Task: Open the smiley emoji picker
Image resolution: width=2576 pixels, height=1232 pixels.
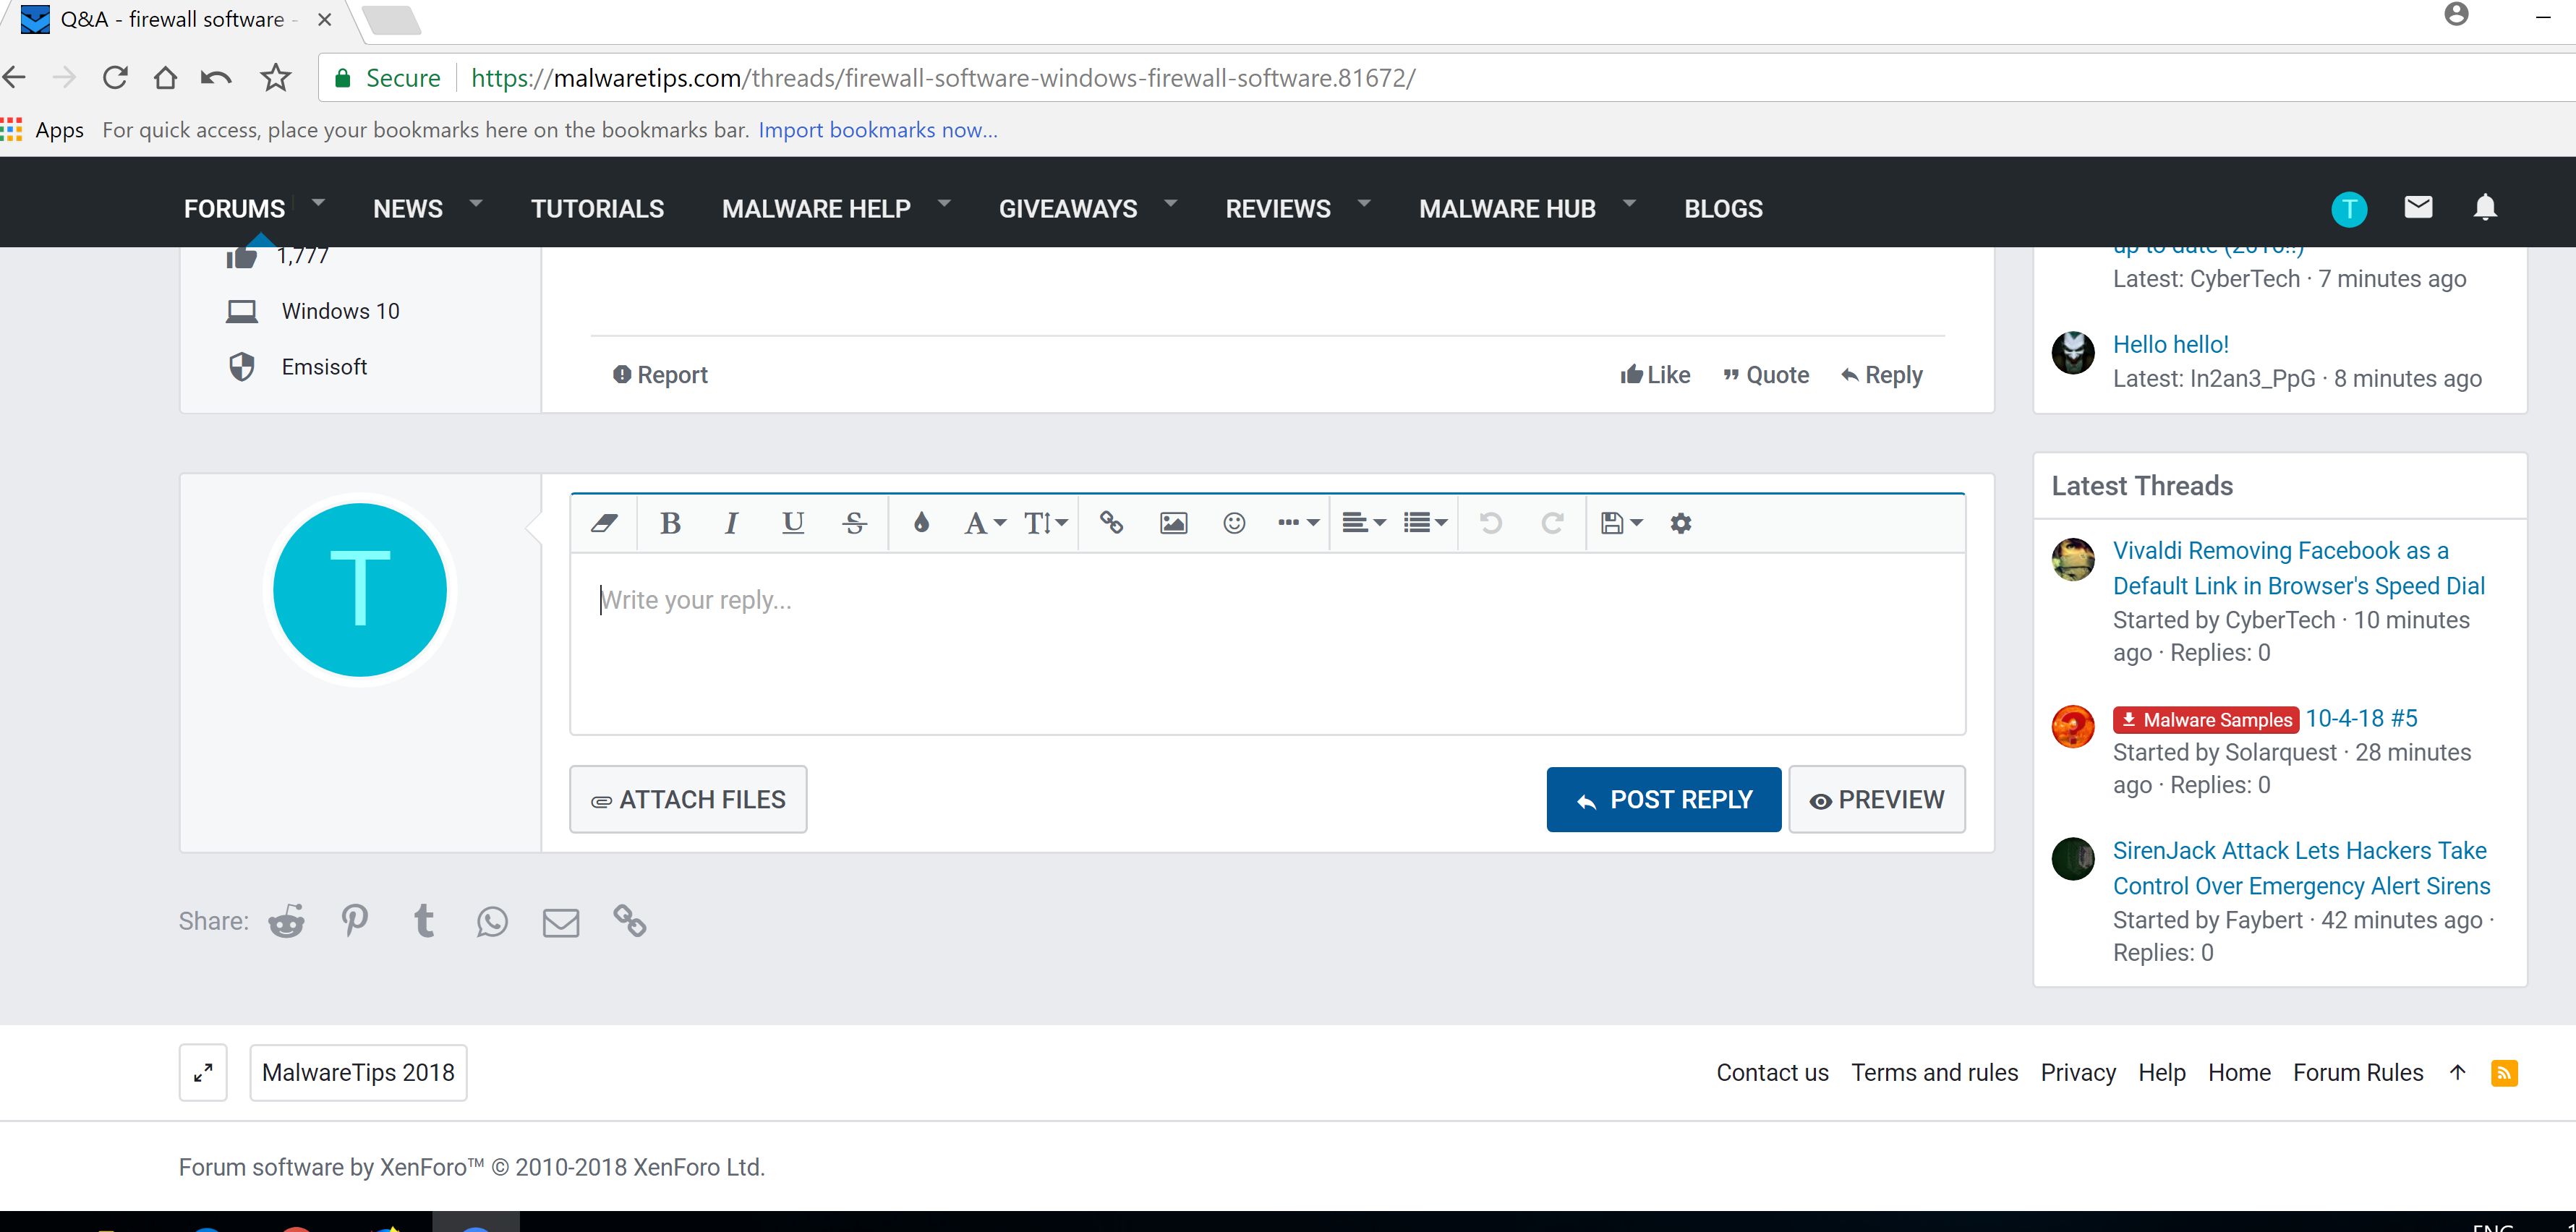Action: coord(1234,523)
